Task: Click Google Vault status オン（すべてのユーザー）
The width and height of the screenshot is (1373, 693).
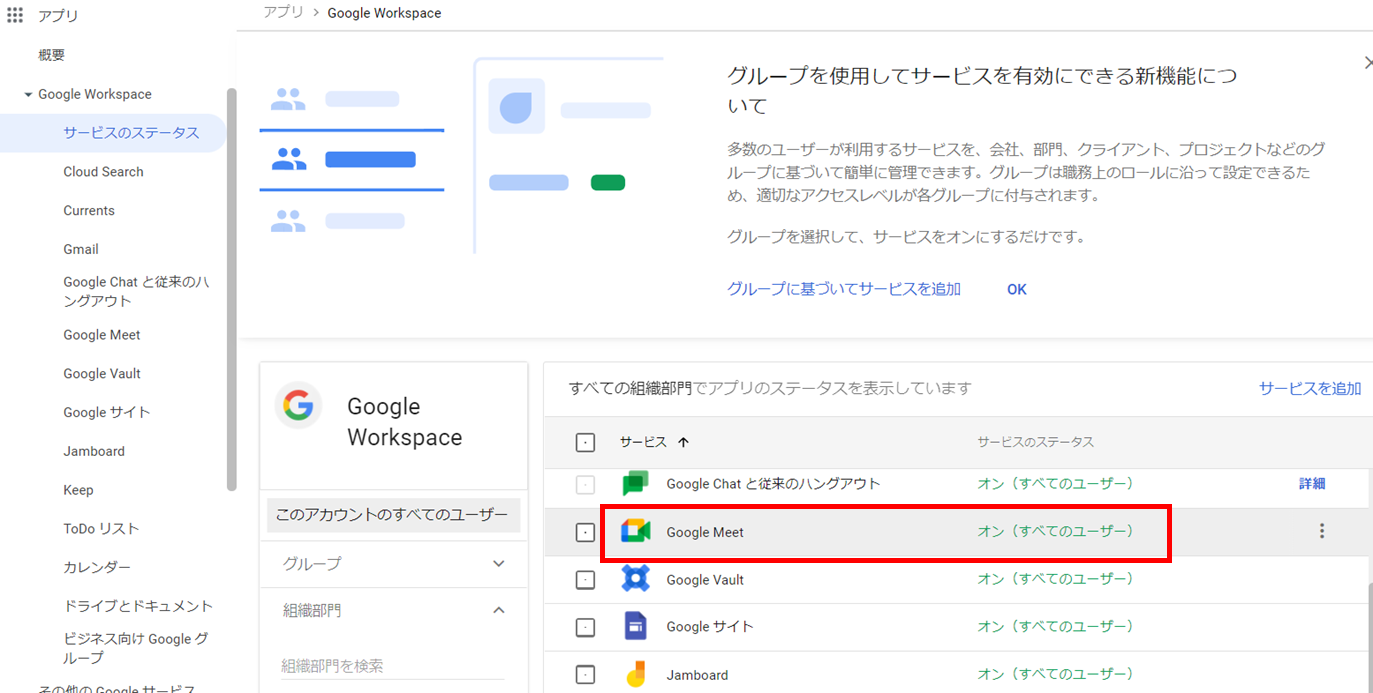Action: [x=1059, y=579]
